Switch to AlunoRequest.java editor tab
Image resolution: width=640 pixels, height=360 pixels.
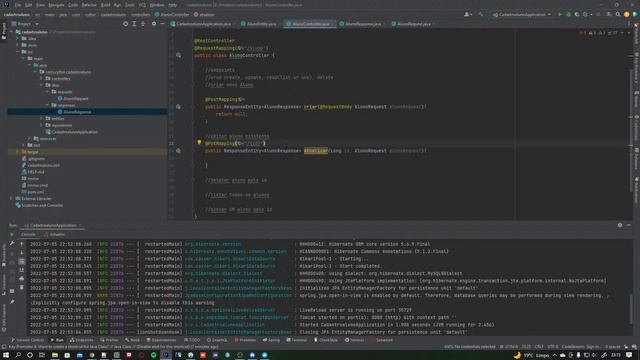point(413,24)
